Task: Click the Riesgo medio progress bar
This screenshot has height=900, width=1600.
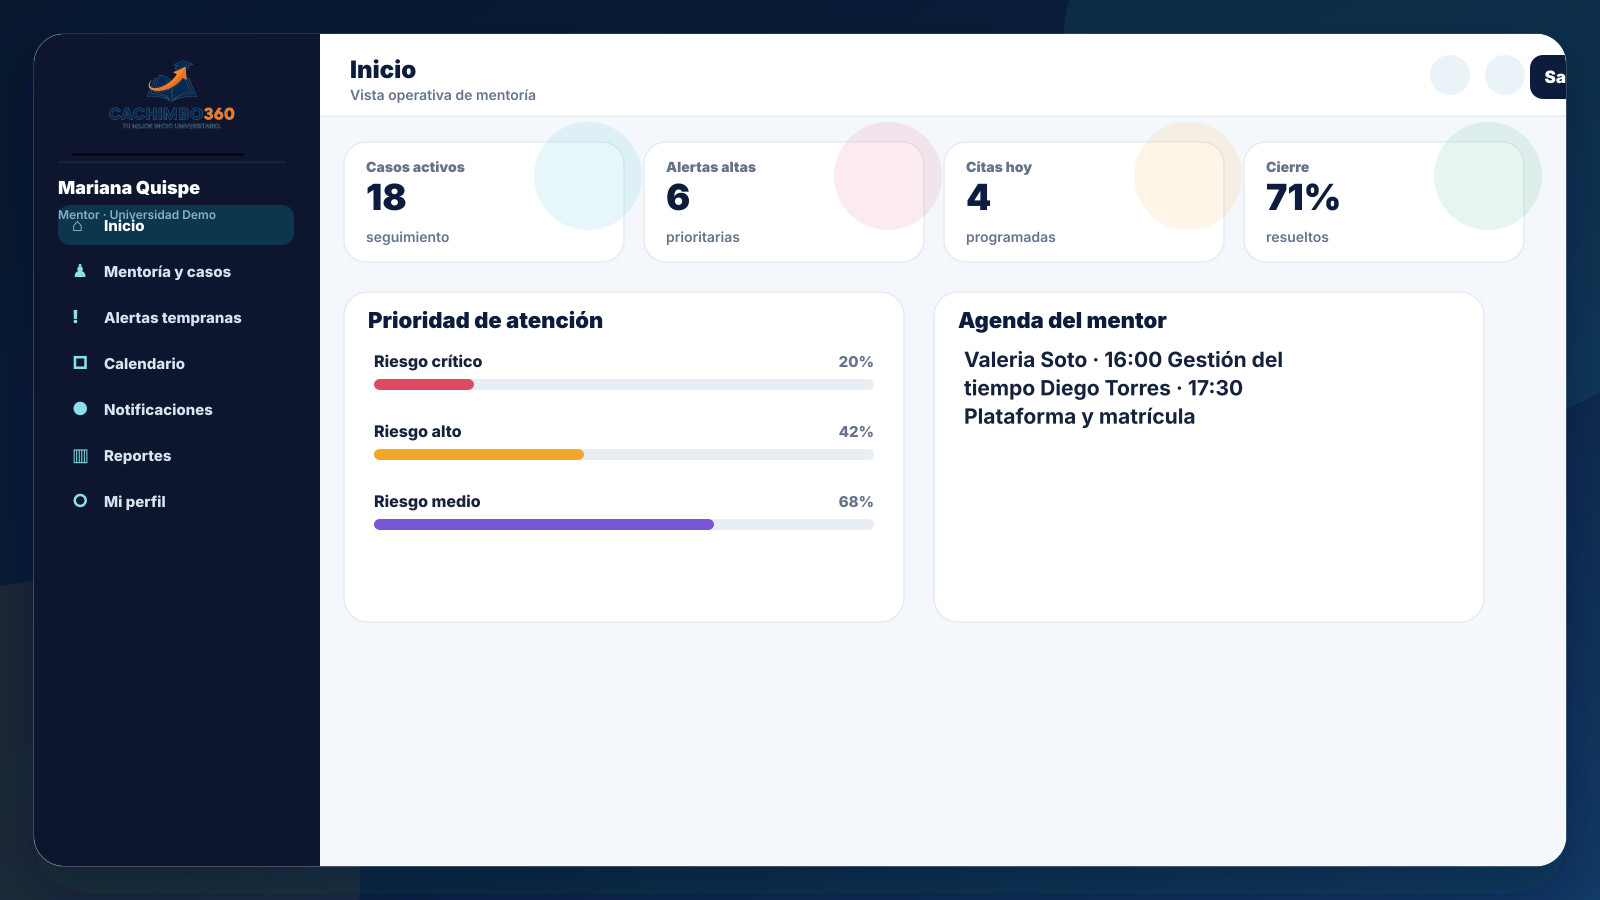Action: [x=624, y=525]
